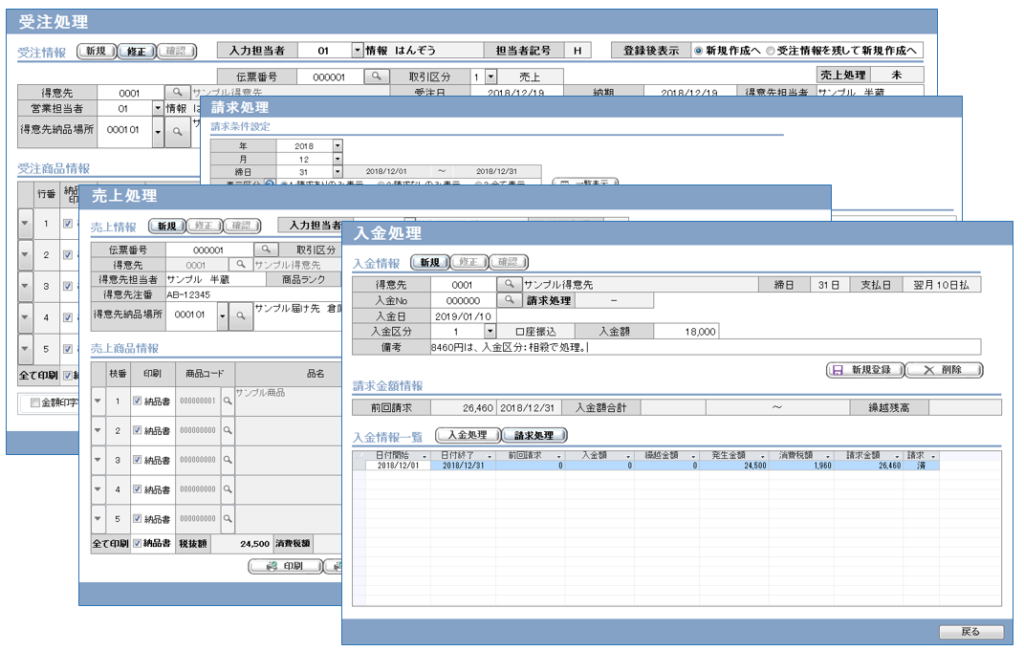Viewport: 1024px width, 651px height.
Task: Click 伝票番号 search icon in 受注処理 window
Action: [376, 76]
